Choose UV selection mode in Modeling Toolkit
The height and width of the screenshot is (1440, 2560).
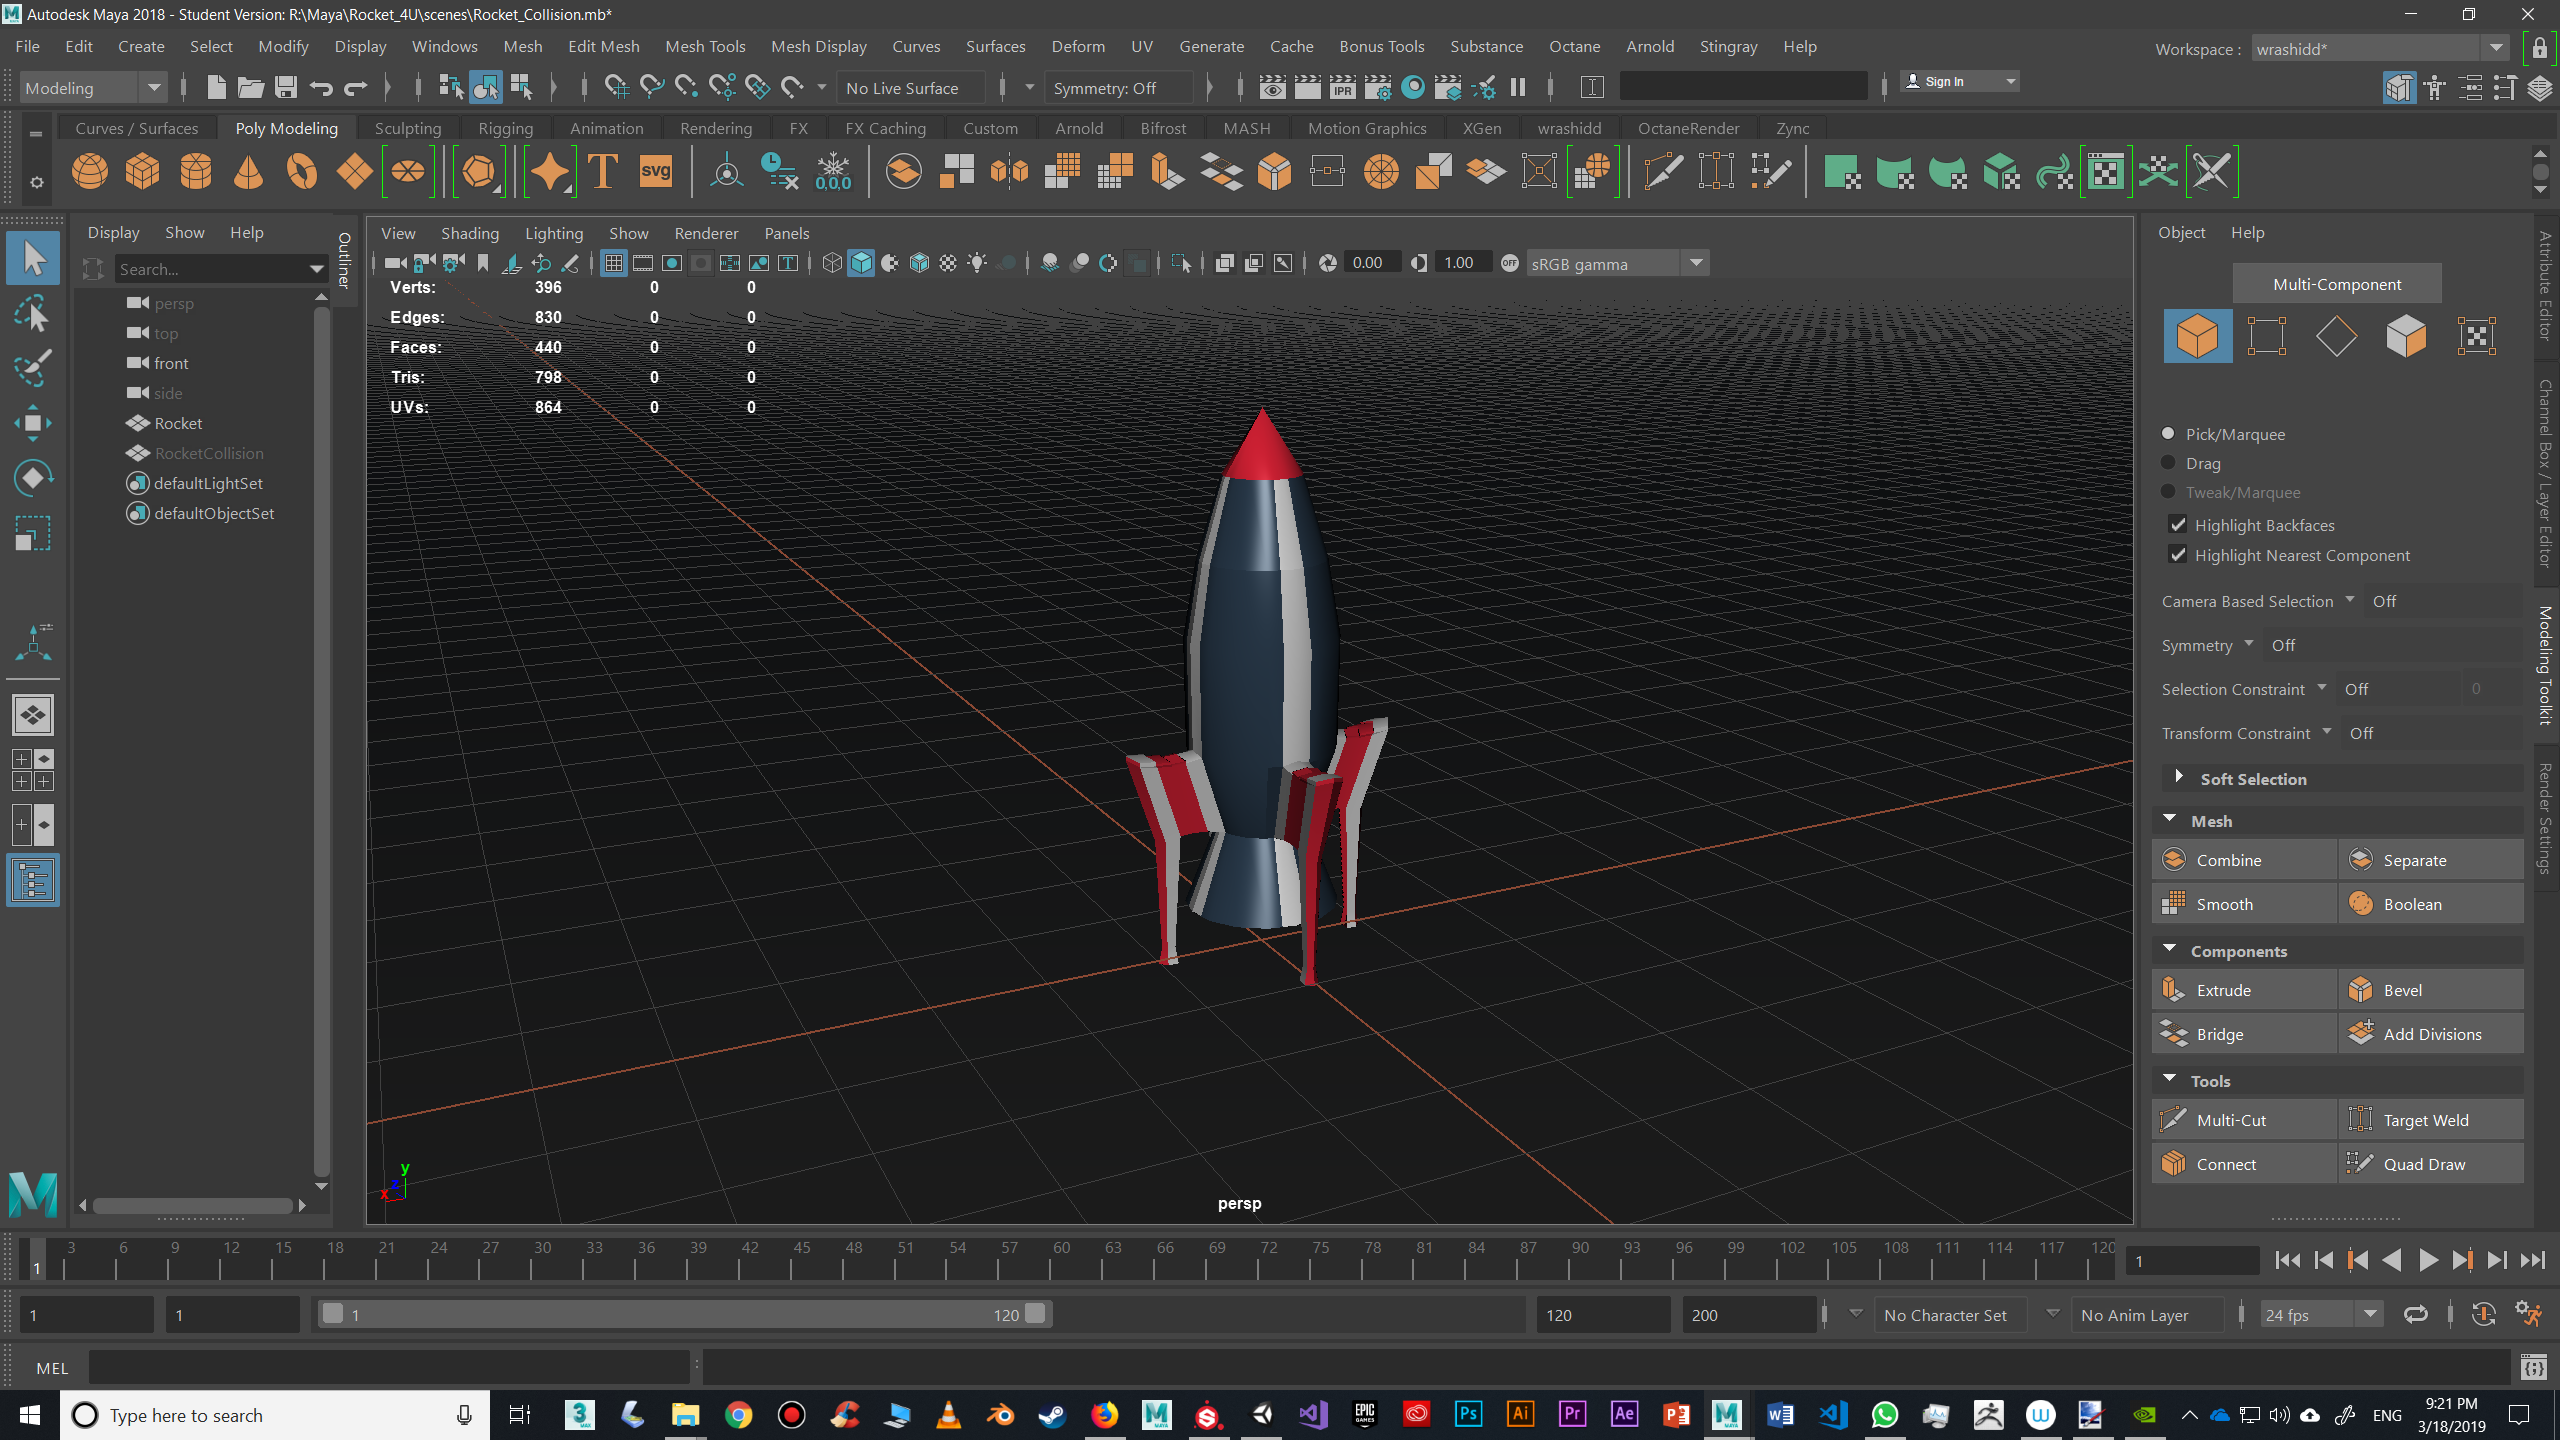(x=2476, y=336)
